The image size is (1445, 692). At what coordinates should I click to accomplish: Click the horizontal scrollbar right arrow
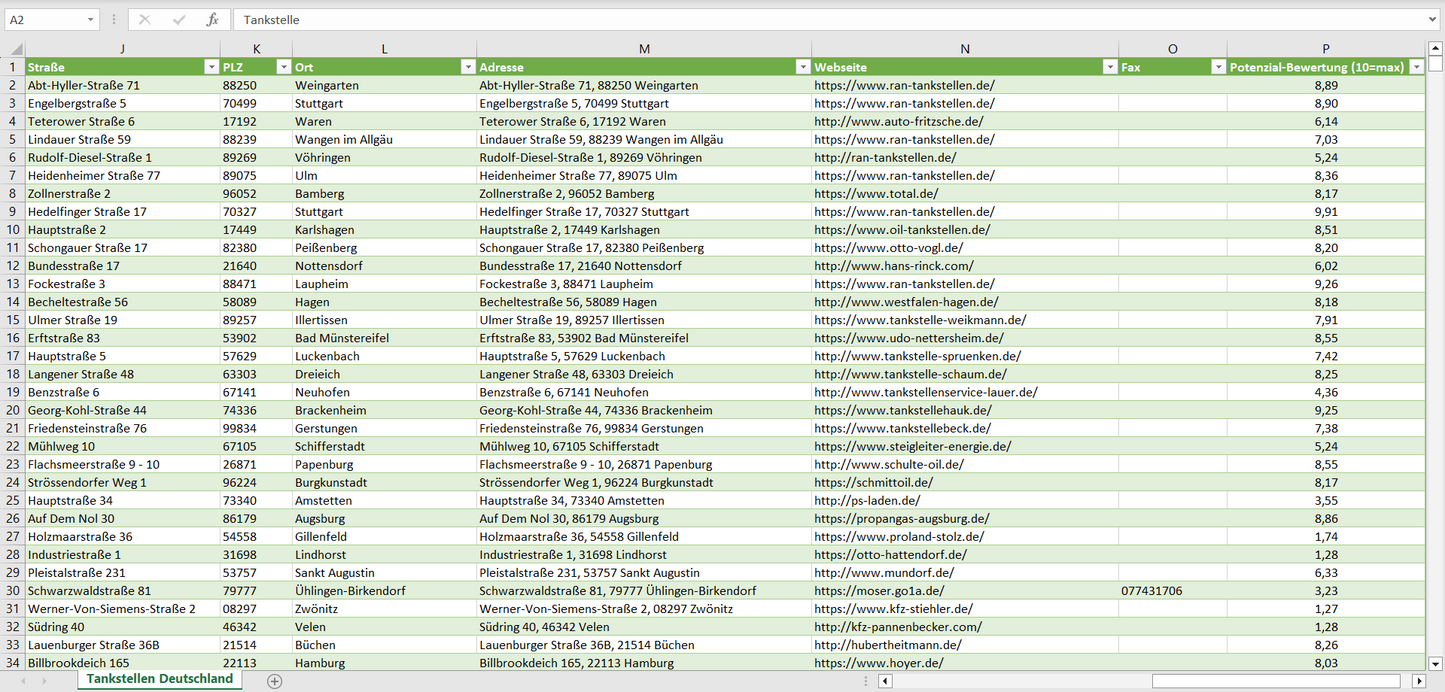[1418, 681]
